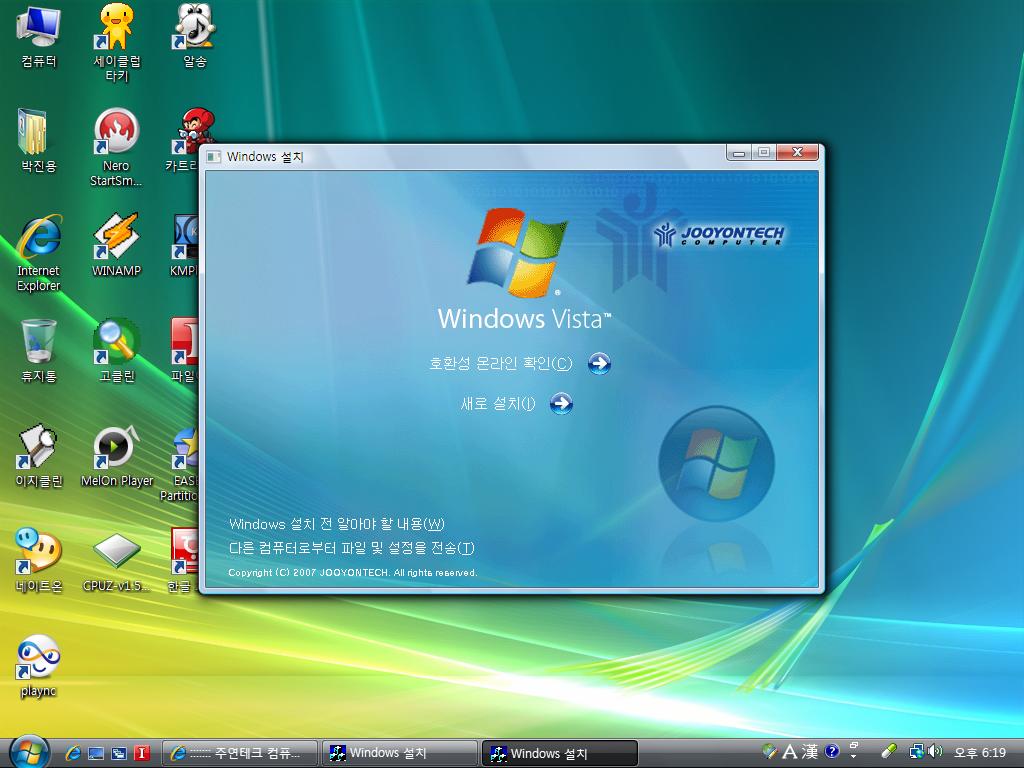Open Windows 설치 전 알아야 할 내용 link
Image resolution: width=1024 pixels, height=768 pixels.
[336, 524]
